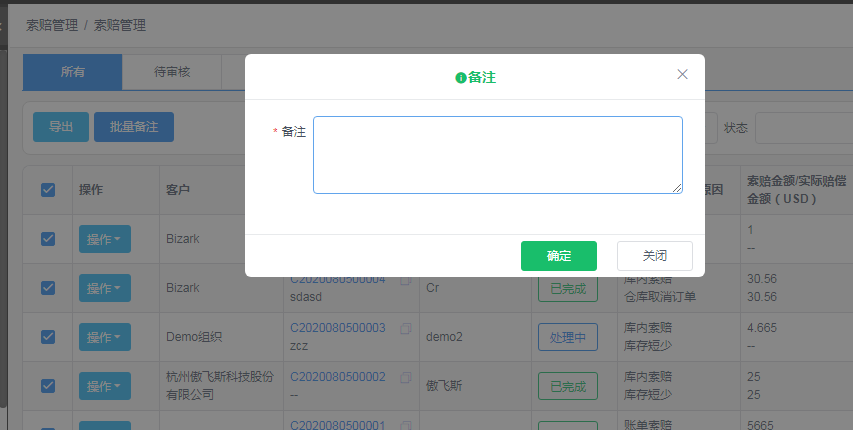Click the cell text demo2
This screenshot has height=430, width=853.
pyautogui.click(x=444, y=336)
